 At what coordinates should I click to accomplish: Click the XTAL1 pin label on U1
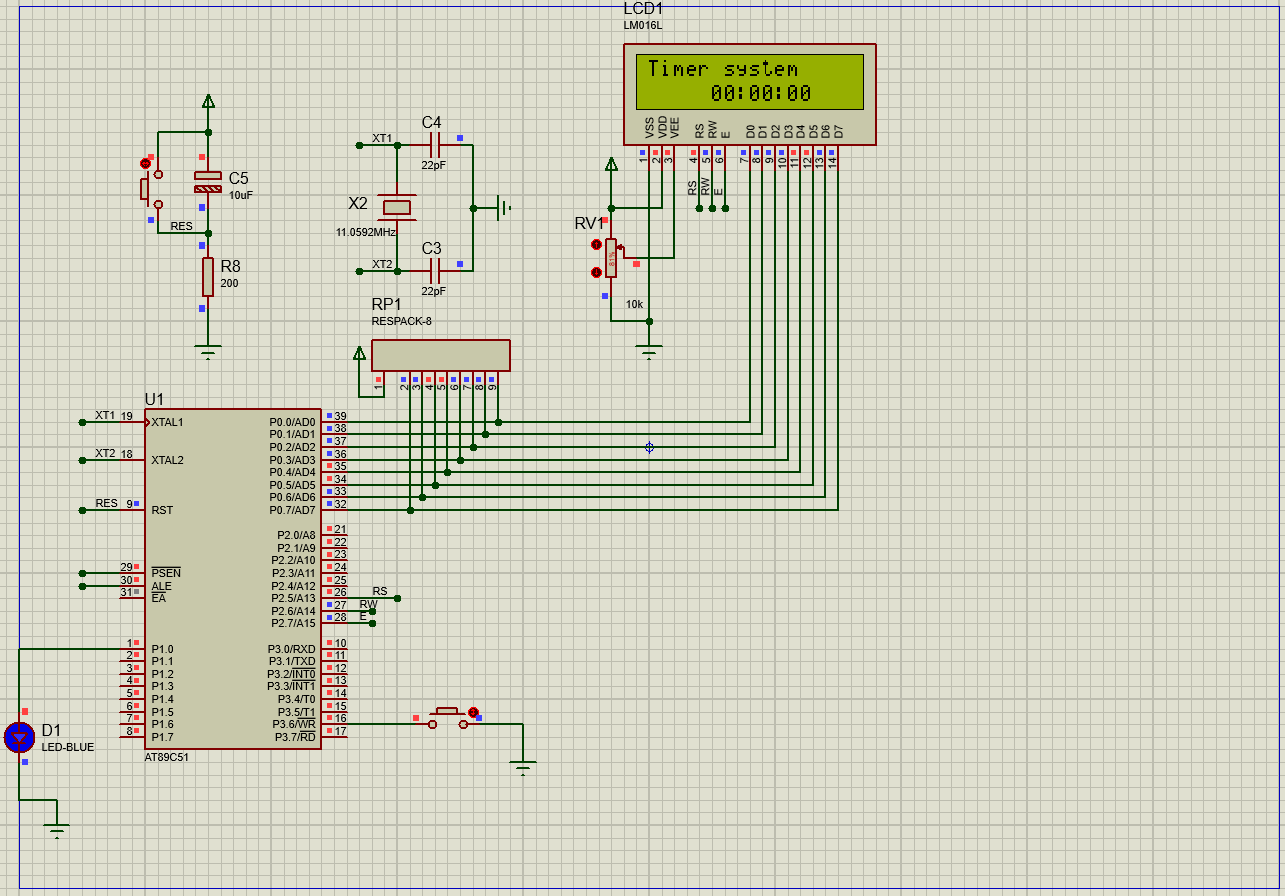pyautogui.click(x=167, y=422)
